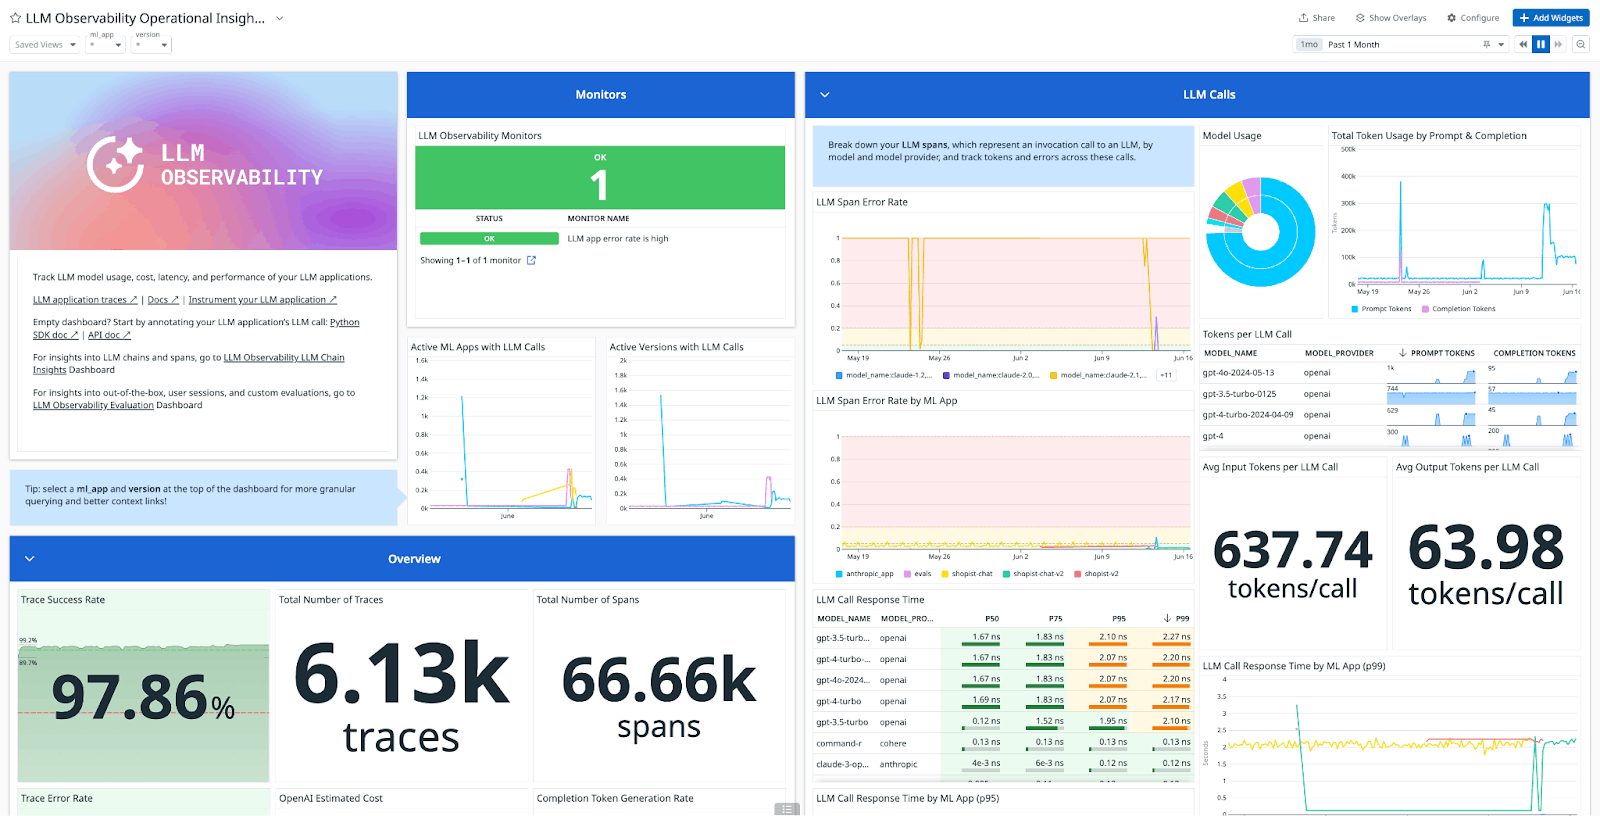Collapse the Overview section
Viewport: 1600px width, 816px height.
pyautogui.click(x=30, y=559)
